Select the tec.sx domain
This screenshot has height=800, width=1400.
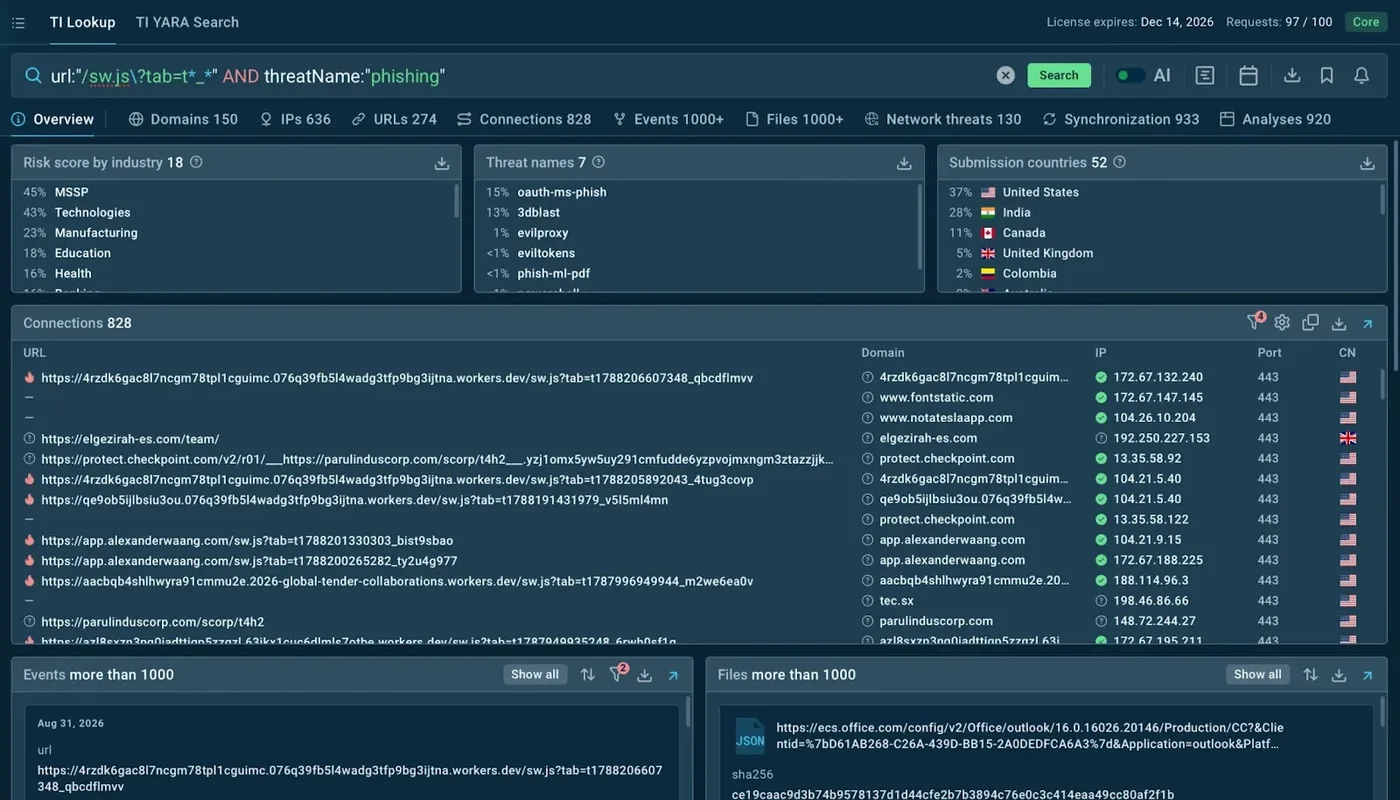pyautogui.click(x=896, y=600)
